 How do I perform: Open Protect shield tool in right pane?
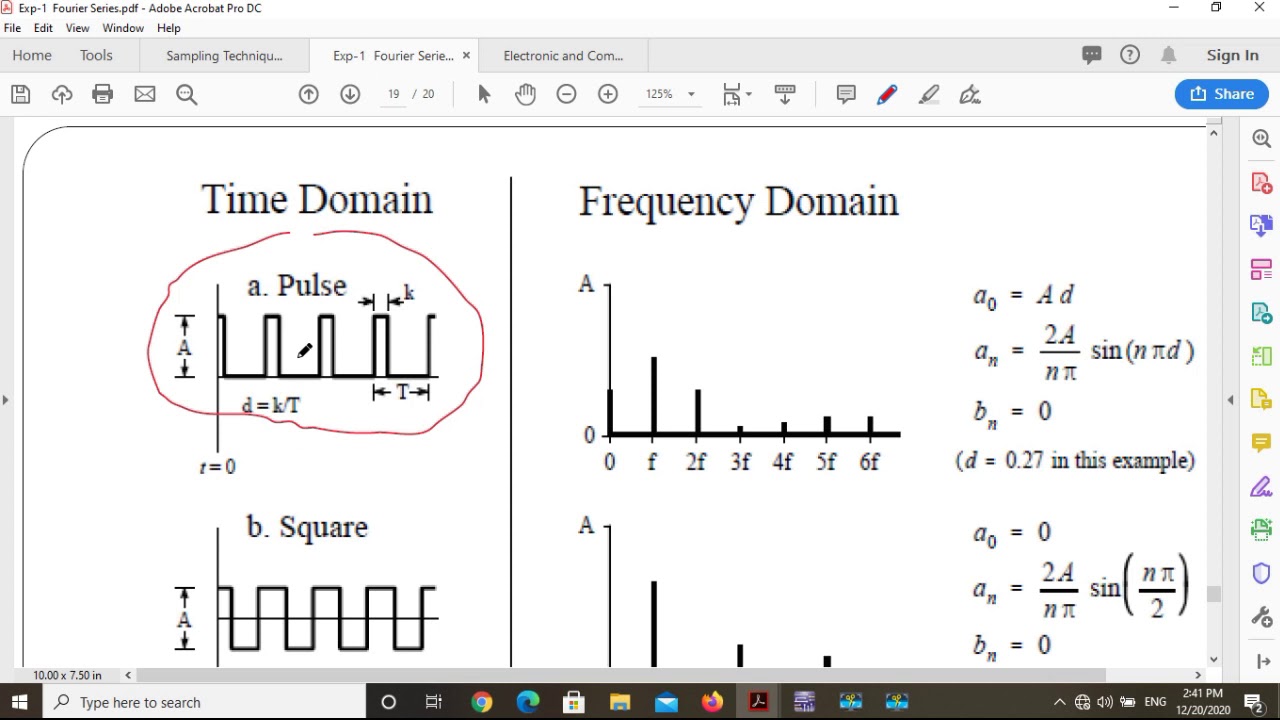point(1261,574)
